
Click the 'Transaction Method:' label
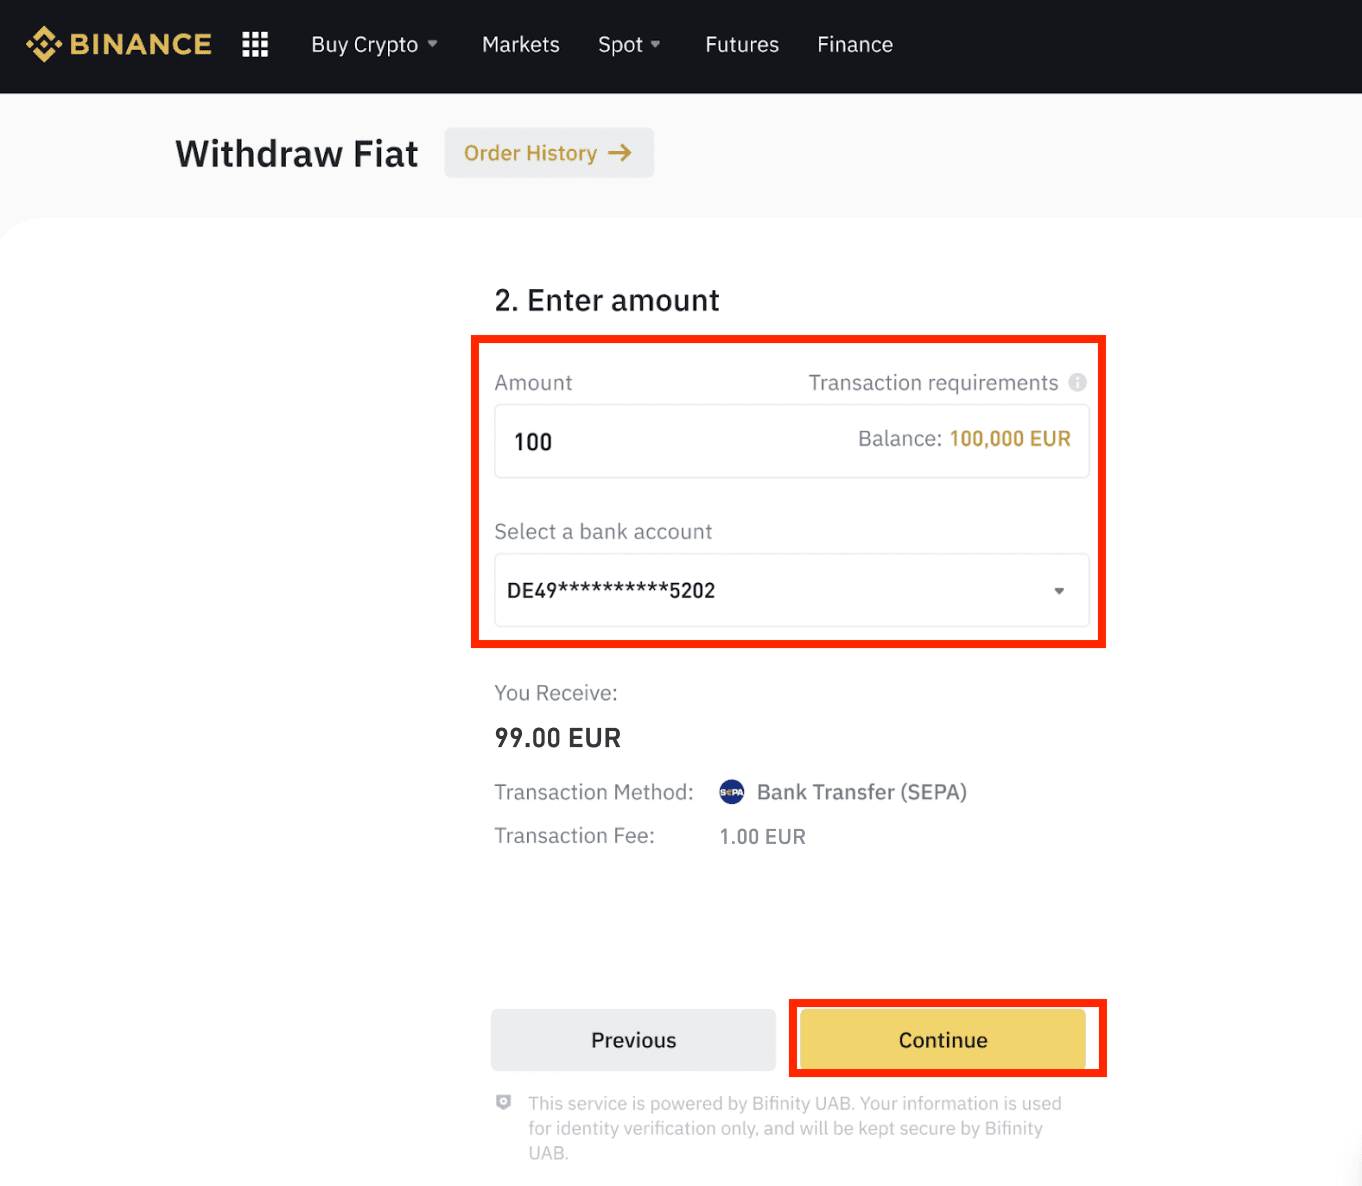pyautogui.click(x=594, y=792)
